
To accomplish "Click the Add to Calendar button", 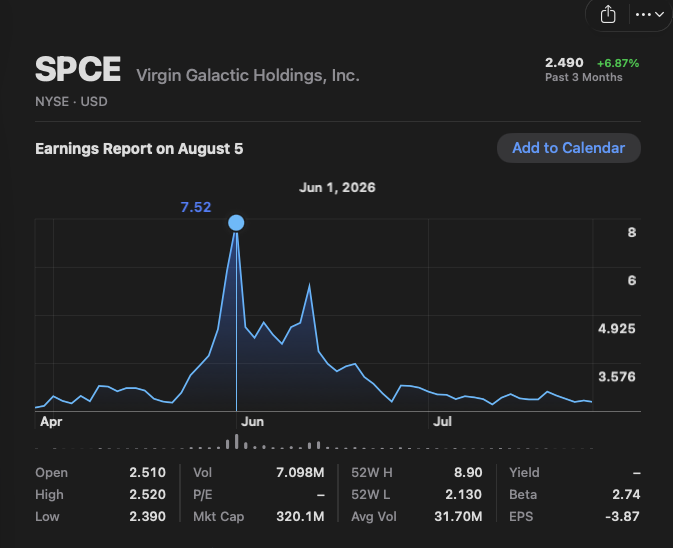I will [x=569, y=148].
